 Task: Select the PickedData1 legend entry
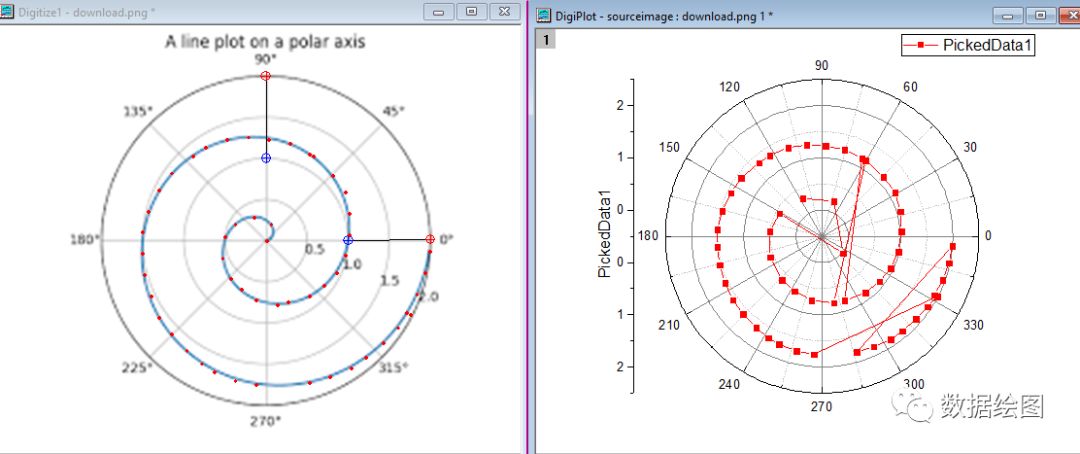point(968,45)
